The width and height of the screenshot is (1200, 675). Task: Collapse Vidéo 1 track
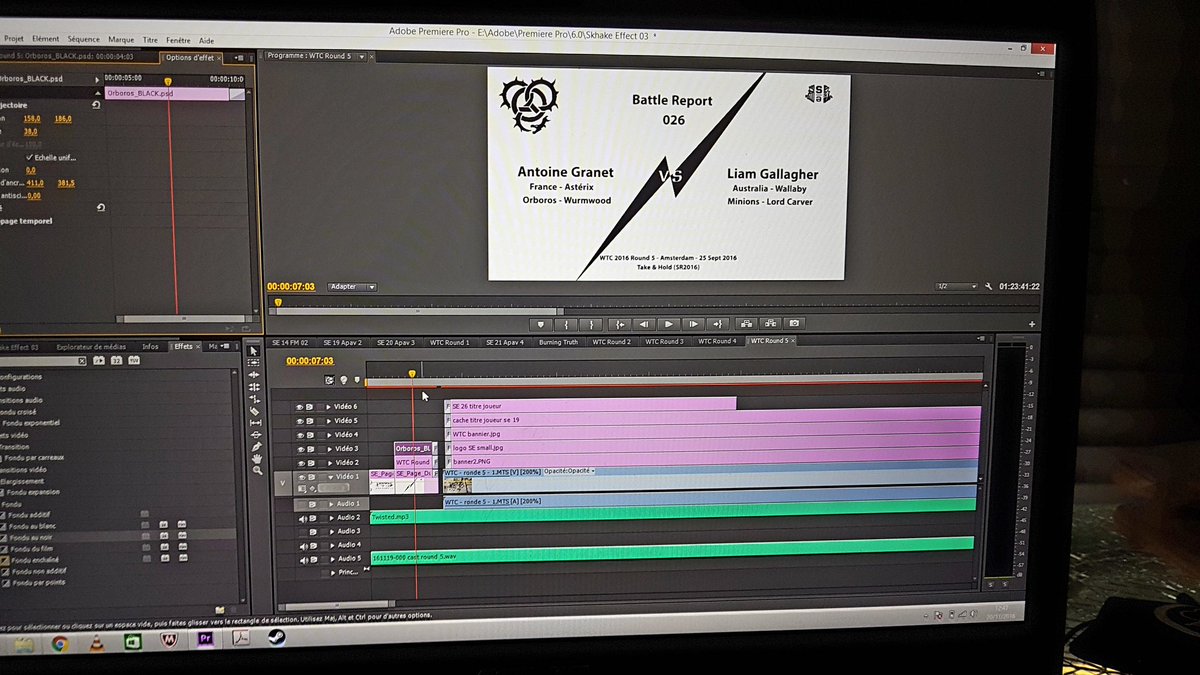[330, 477]
